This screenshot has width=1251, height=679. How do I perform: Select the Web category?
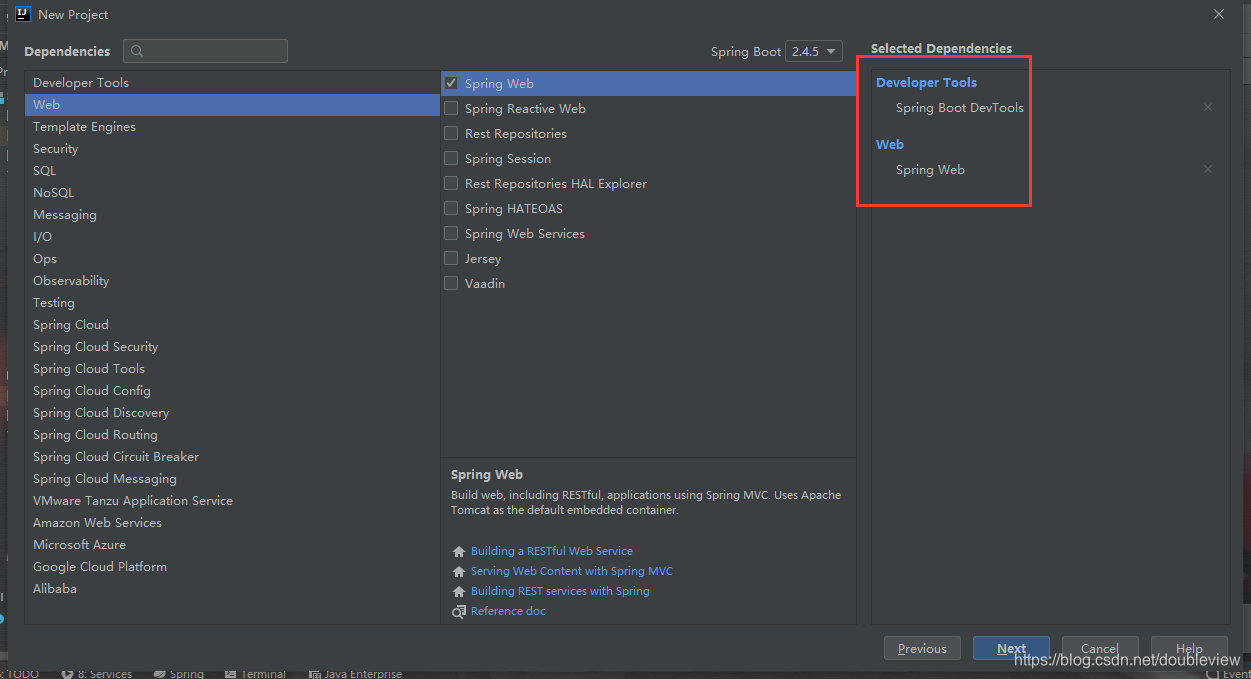[x=232, y=105]
